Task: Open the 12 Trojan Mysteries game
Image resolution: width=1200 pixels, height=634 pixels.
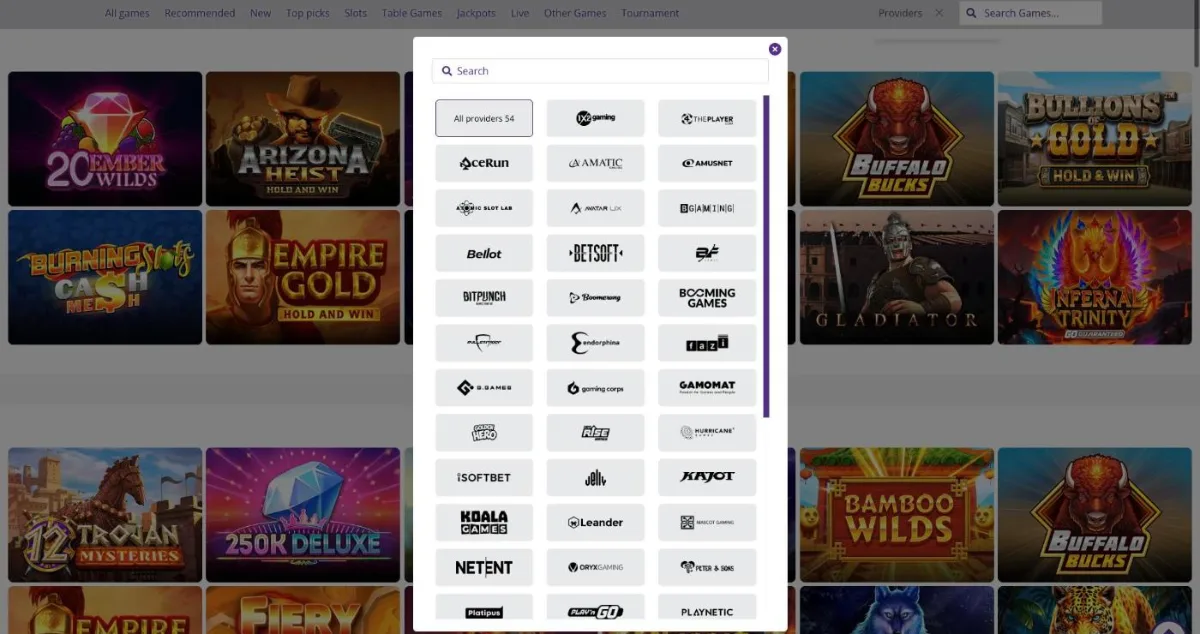Action: point(105,515)
